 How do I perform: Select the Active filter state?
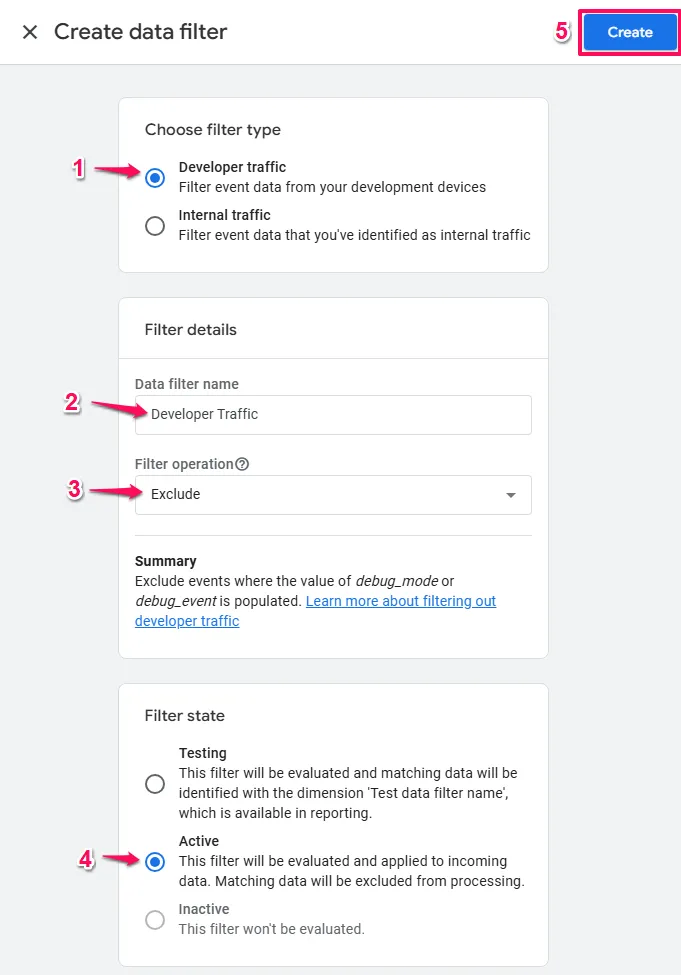155,862
